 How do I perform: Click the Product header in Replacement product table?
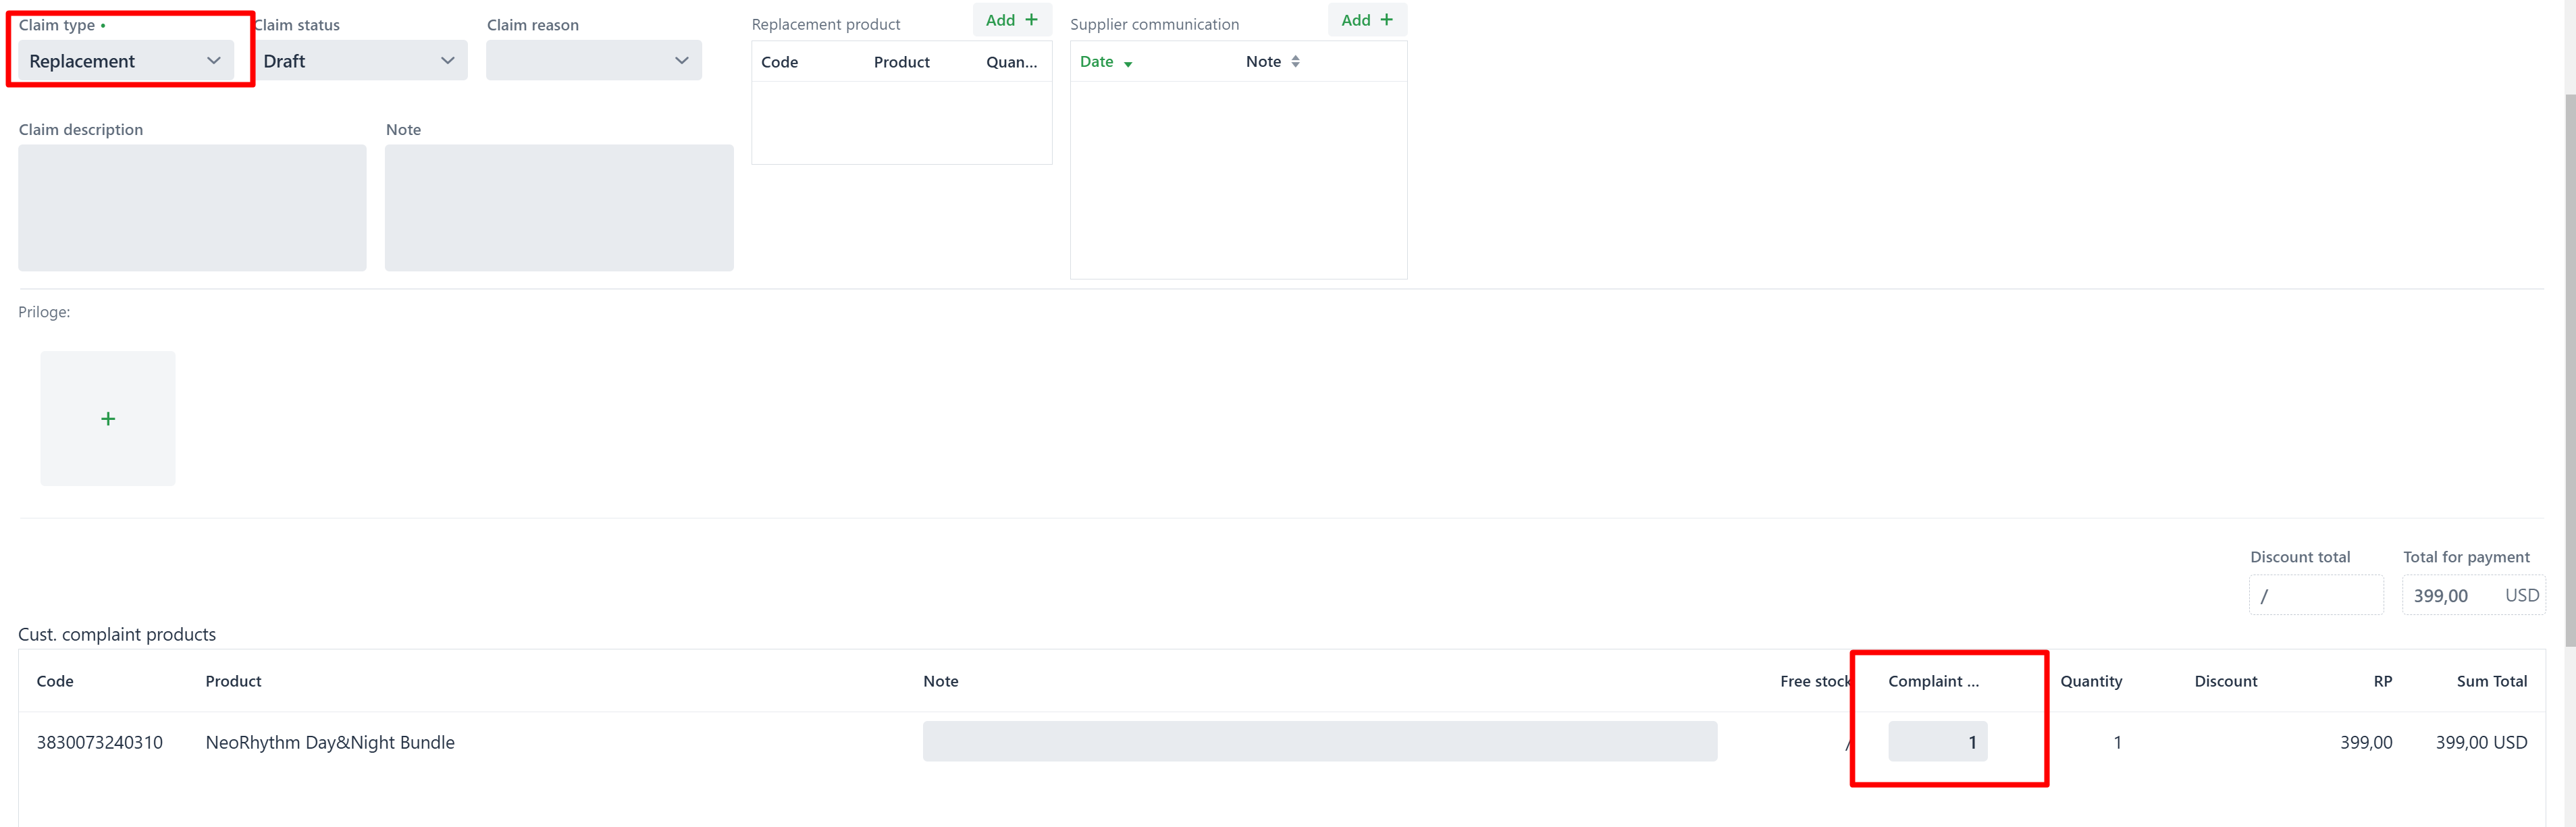[x=901, y=62]
